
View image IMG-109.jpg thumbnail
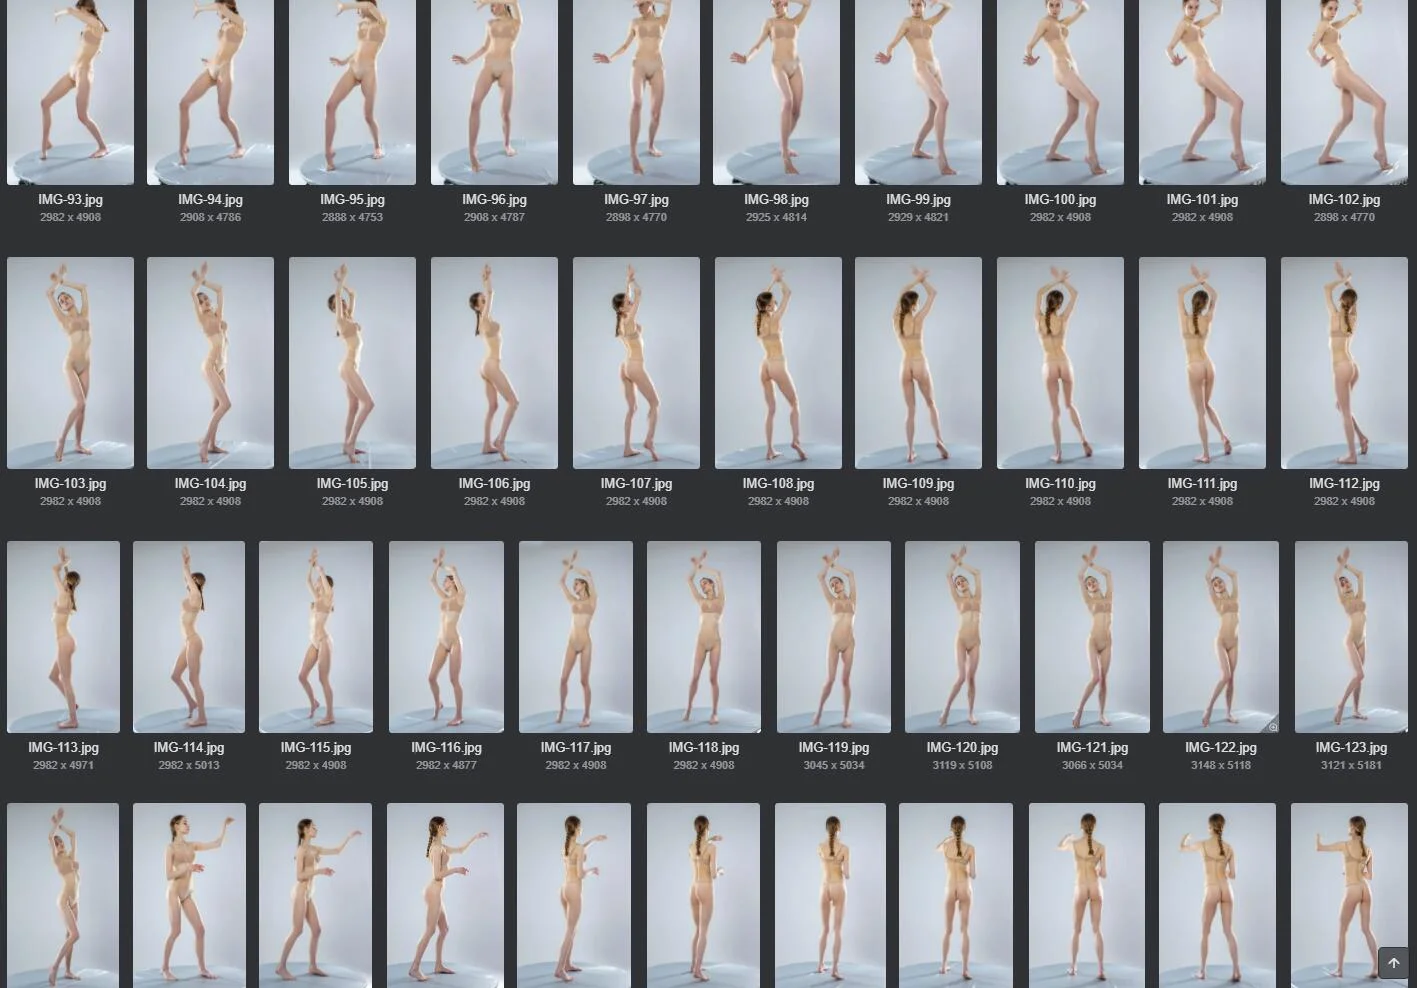[x=918, y=363]
